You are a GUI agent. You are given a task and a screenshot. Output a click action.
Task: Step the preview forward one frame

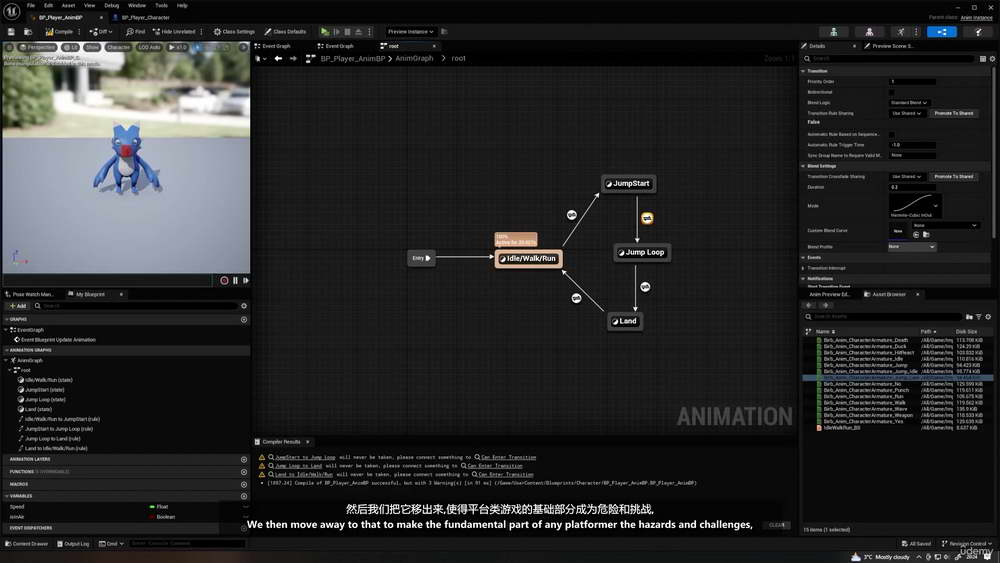click(x=246, y=280)
